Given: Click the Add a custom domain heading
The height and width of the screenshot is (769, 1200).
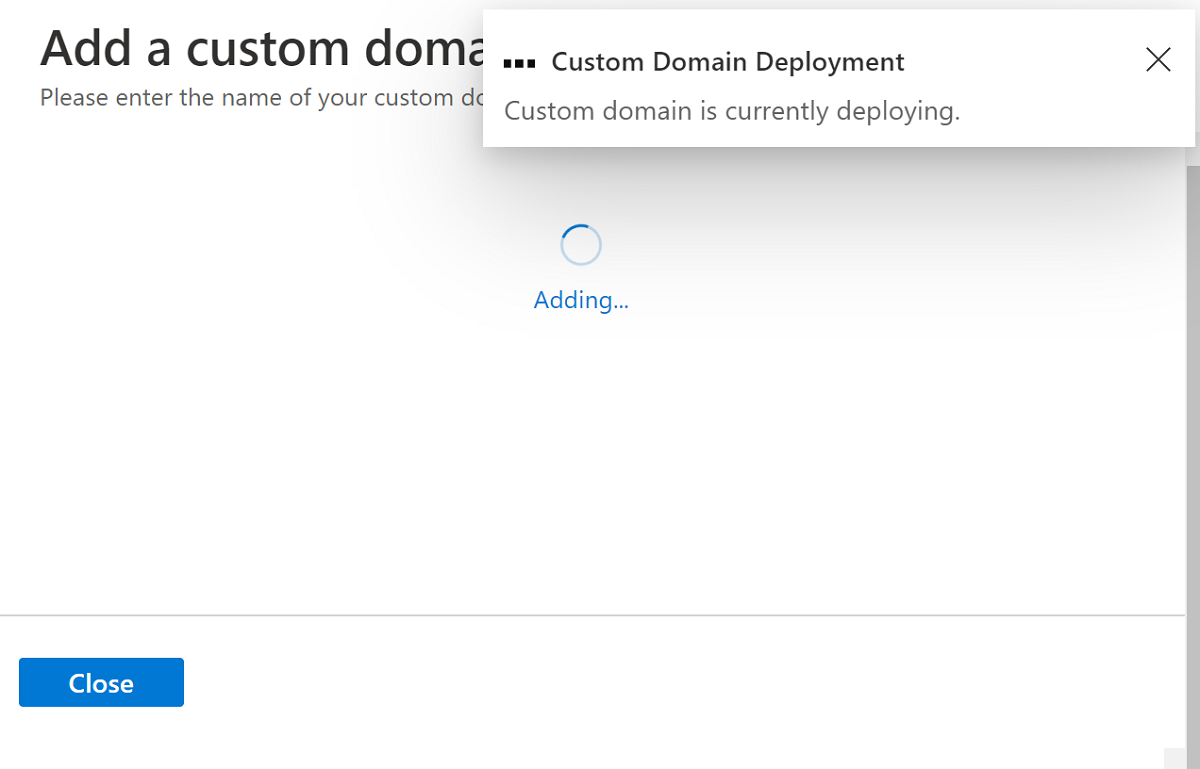Looking at the screenshot, I should pos(240,47).
